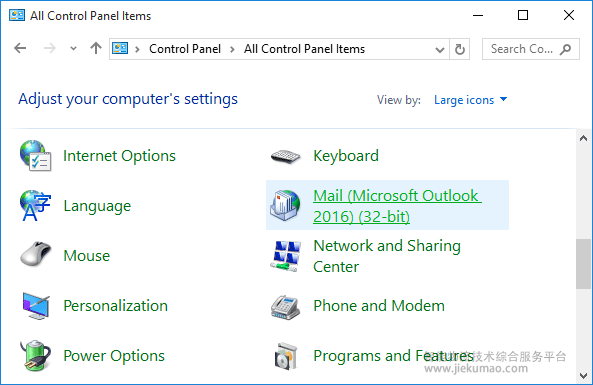Open the Phone and Modem icon
Image resolution: width=593 pixels, height=385 pixels.
click(286, 307)
